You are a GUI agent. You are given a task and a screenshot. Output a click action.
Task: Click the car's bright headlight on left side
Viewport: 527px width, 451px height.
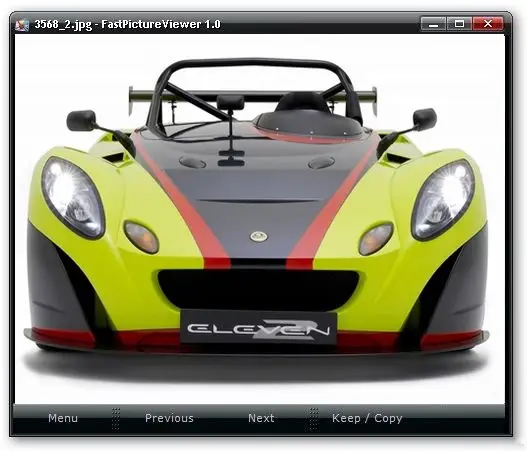click(73, 198)
